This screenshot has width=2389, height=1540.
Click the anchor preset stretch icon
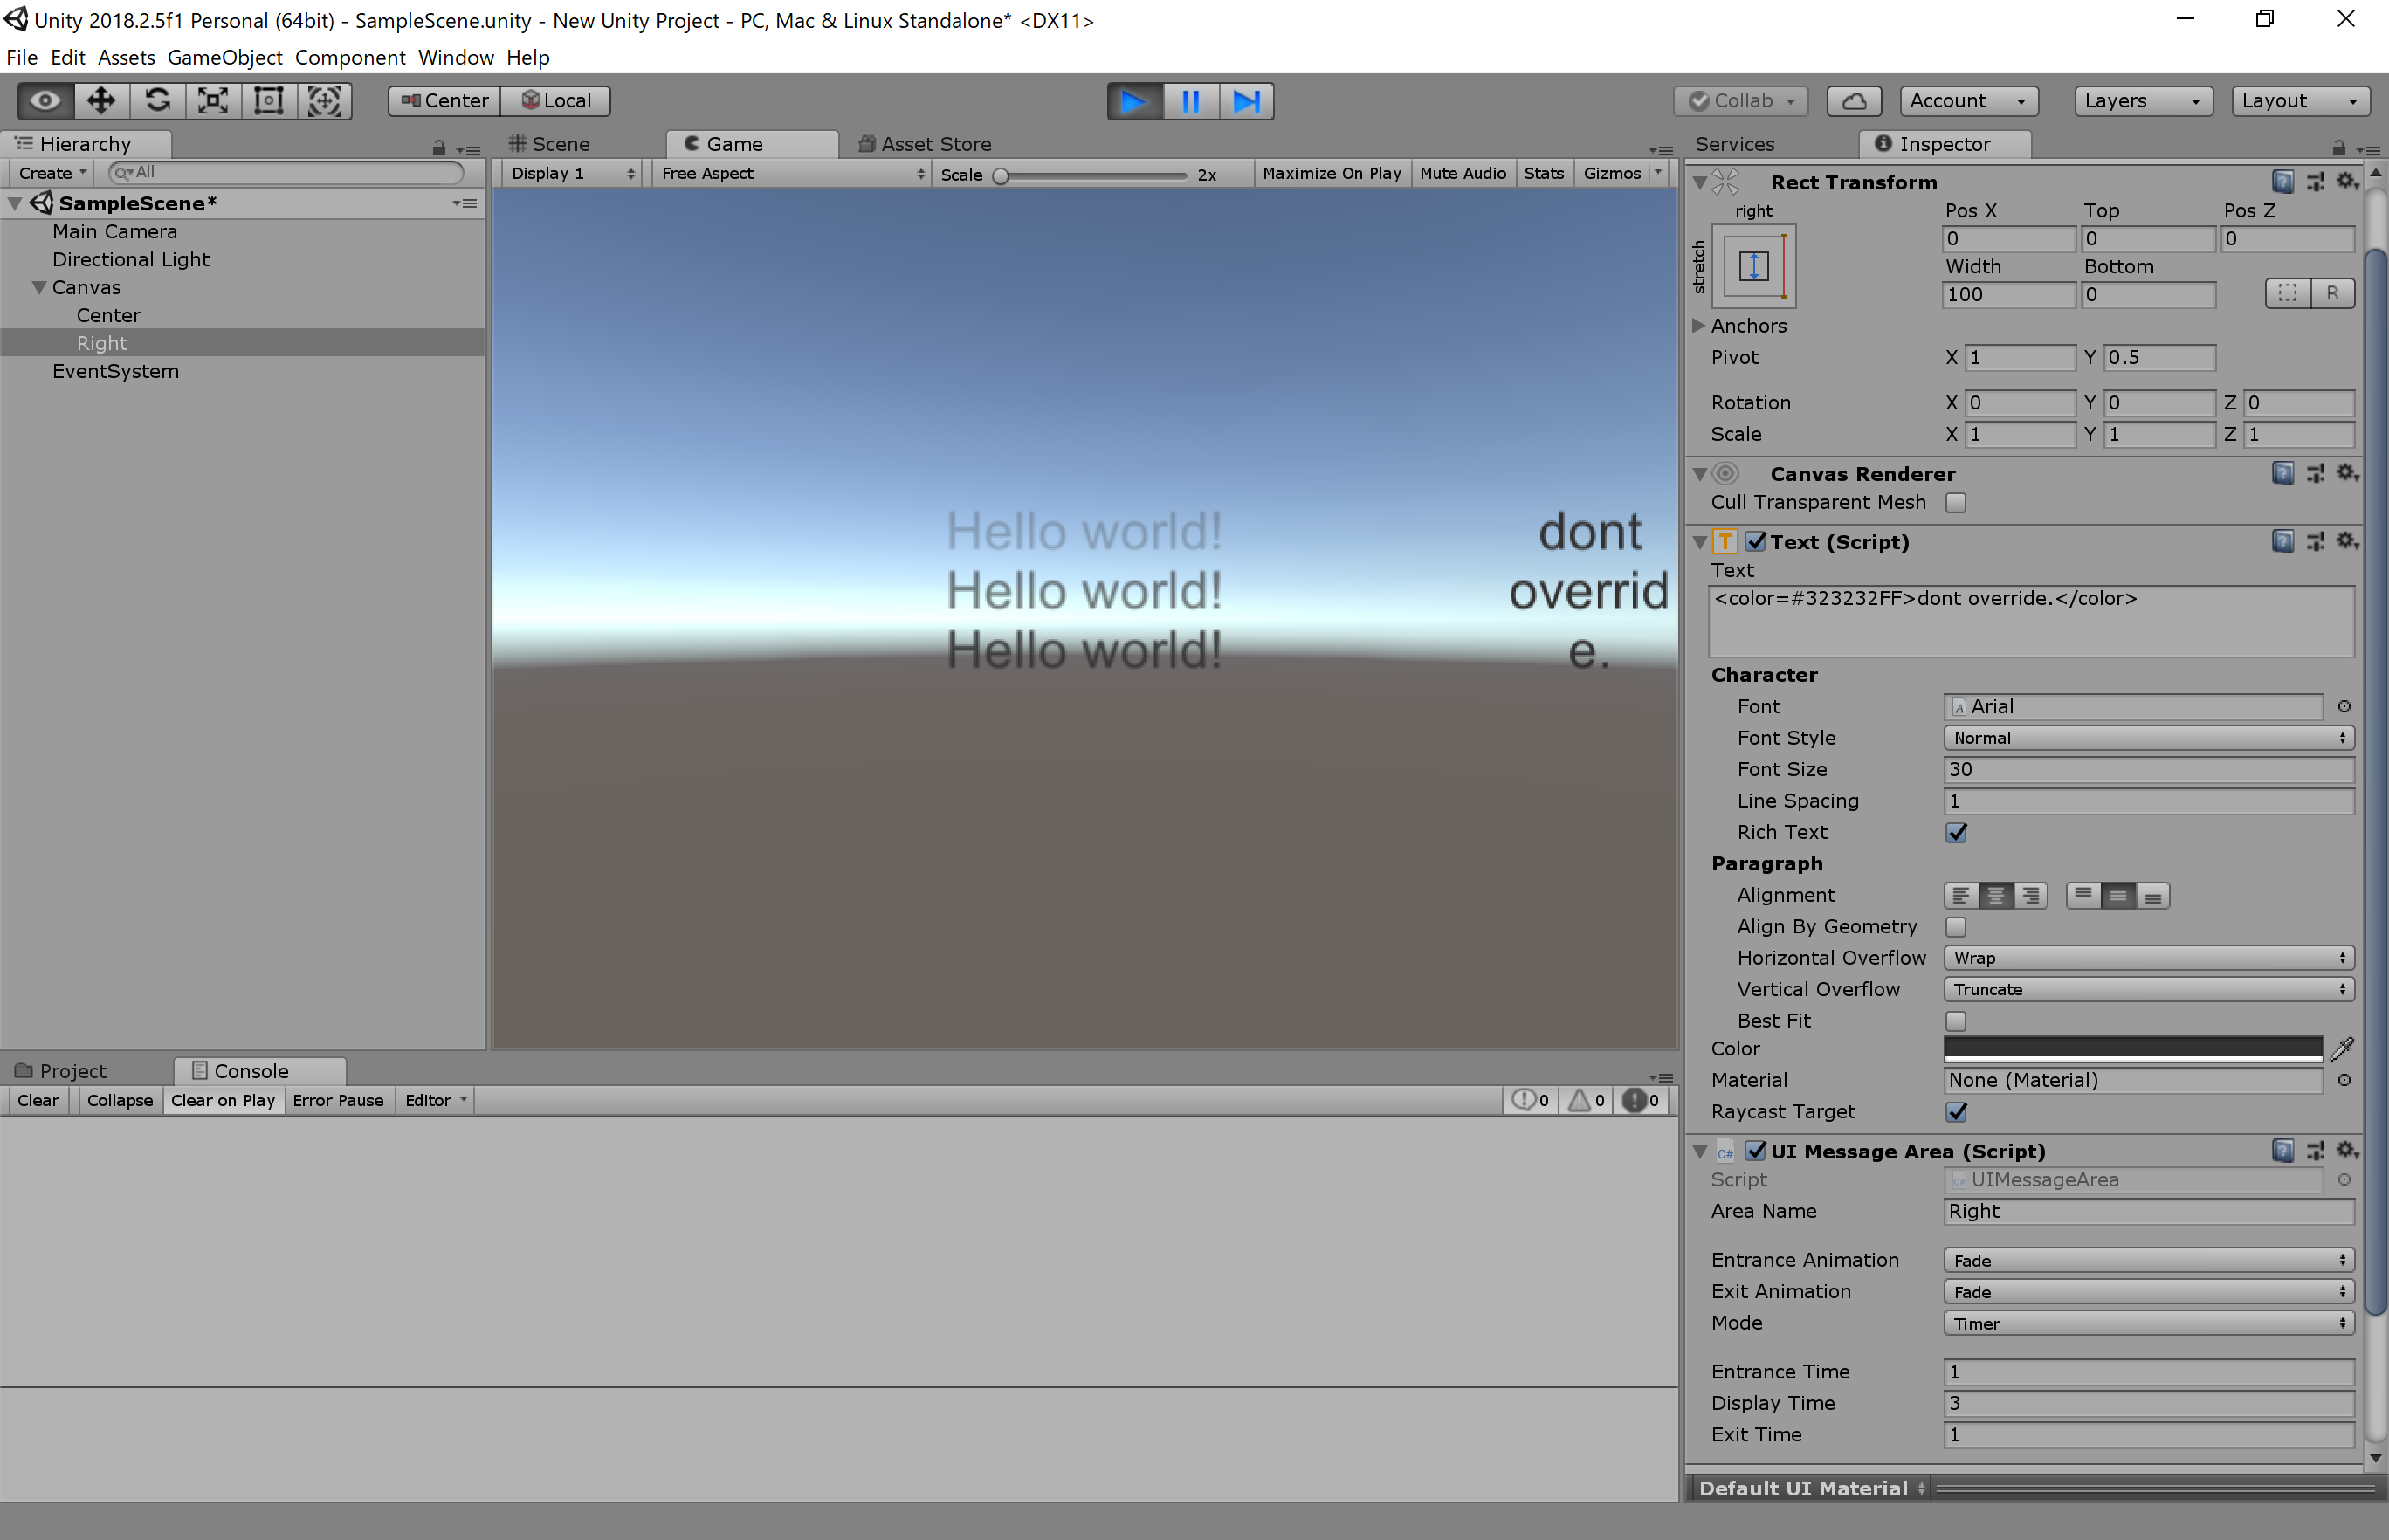[1754, 266]
